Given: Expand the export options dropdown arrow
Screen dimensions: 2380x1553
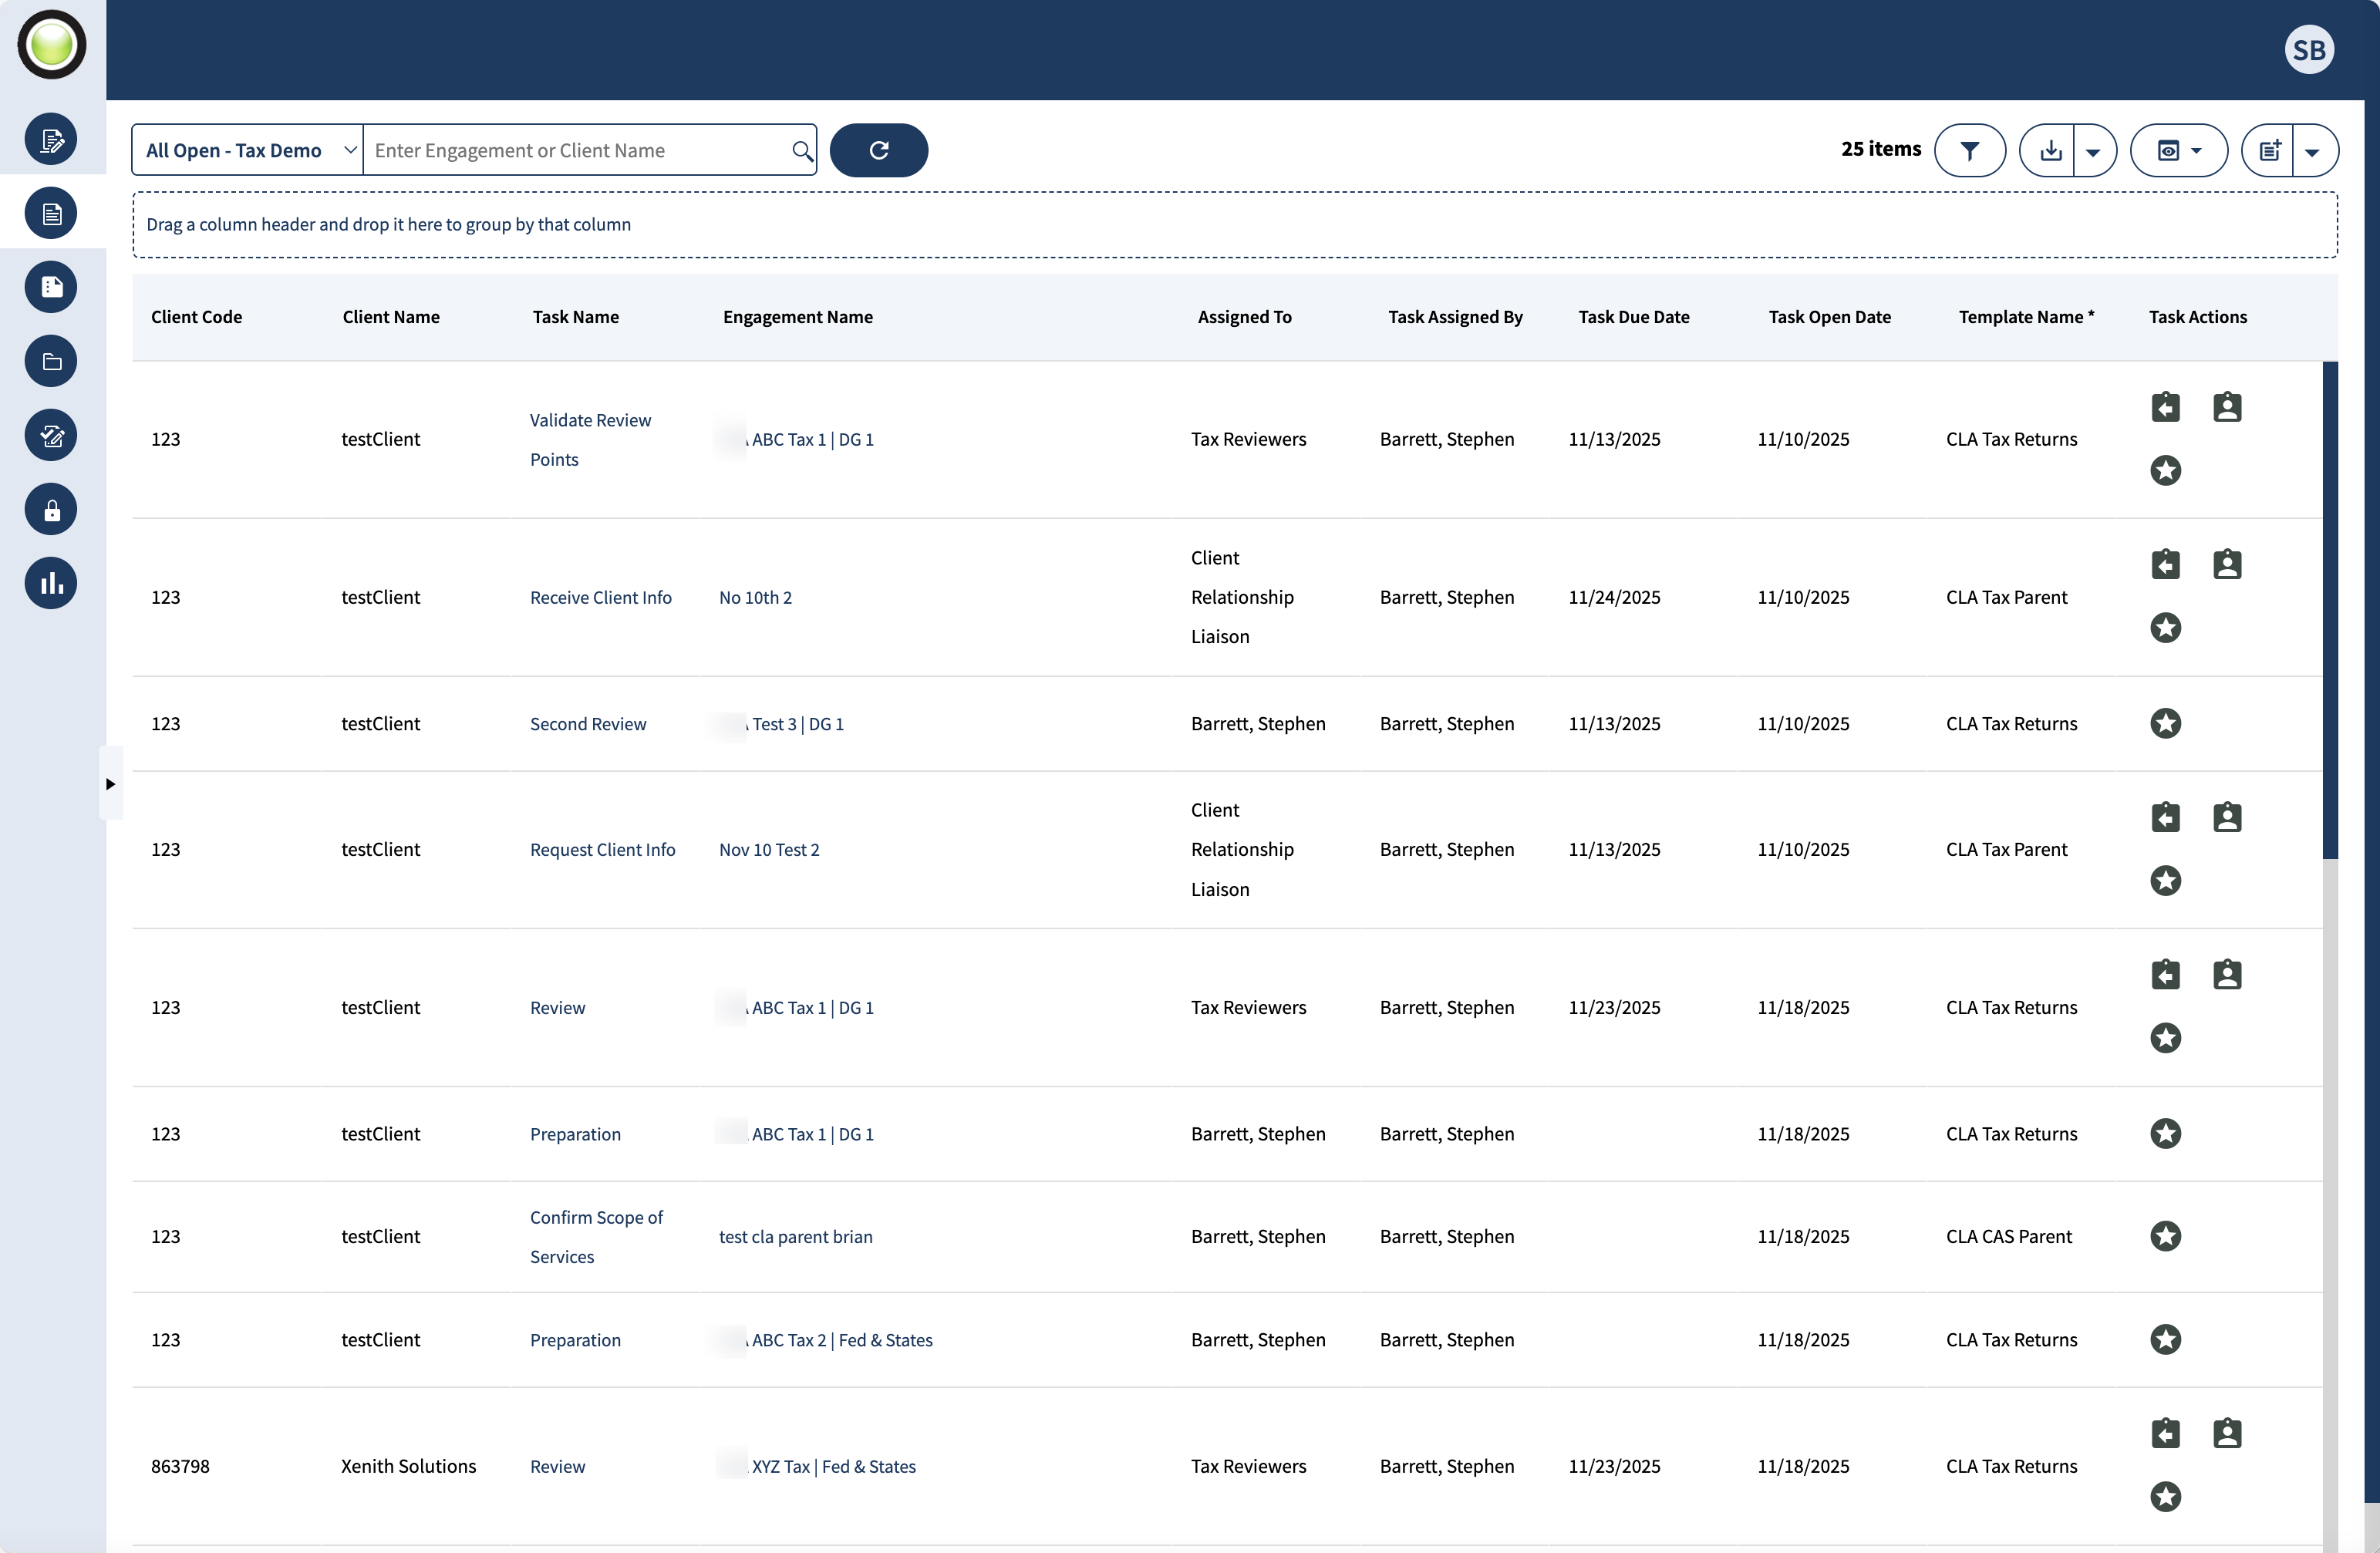Looking at the screenshot, I should (x=2093, y=151).
